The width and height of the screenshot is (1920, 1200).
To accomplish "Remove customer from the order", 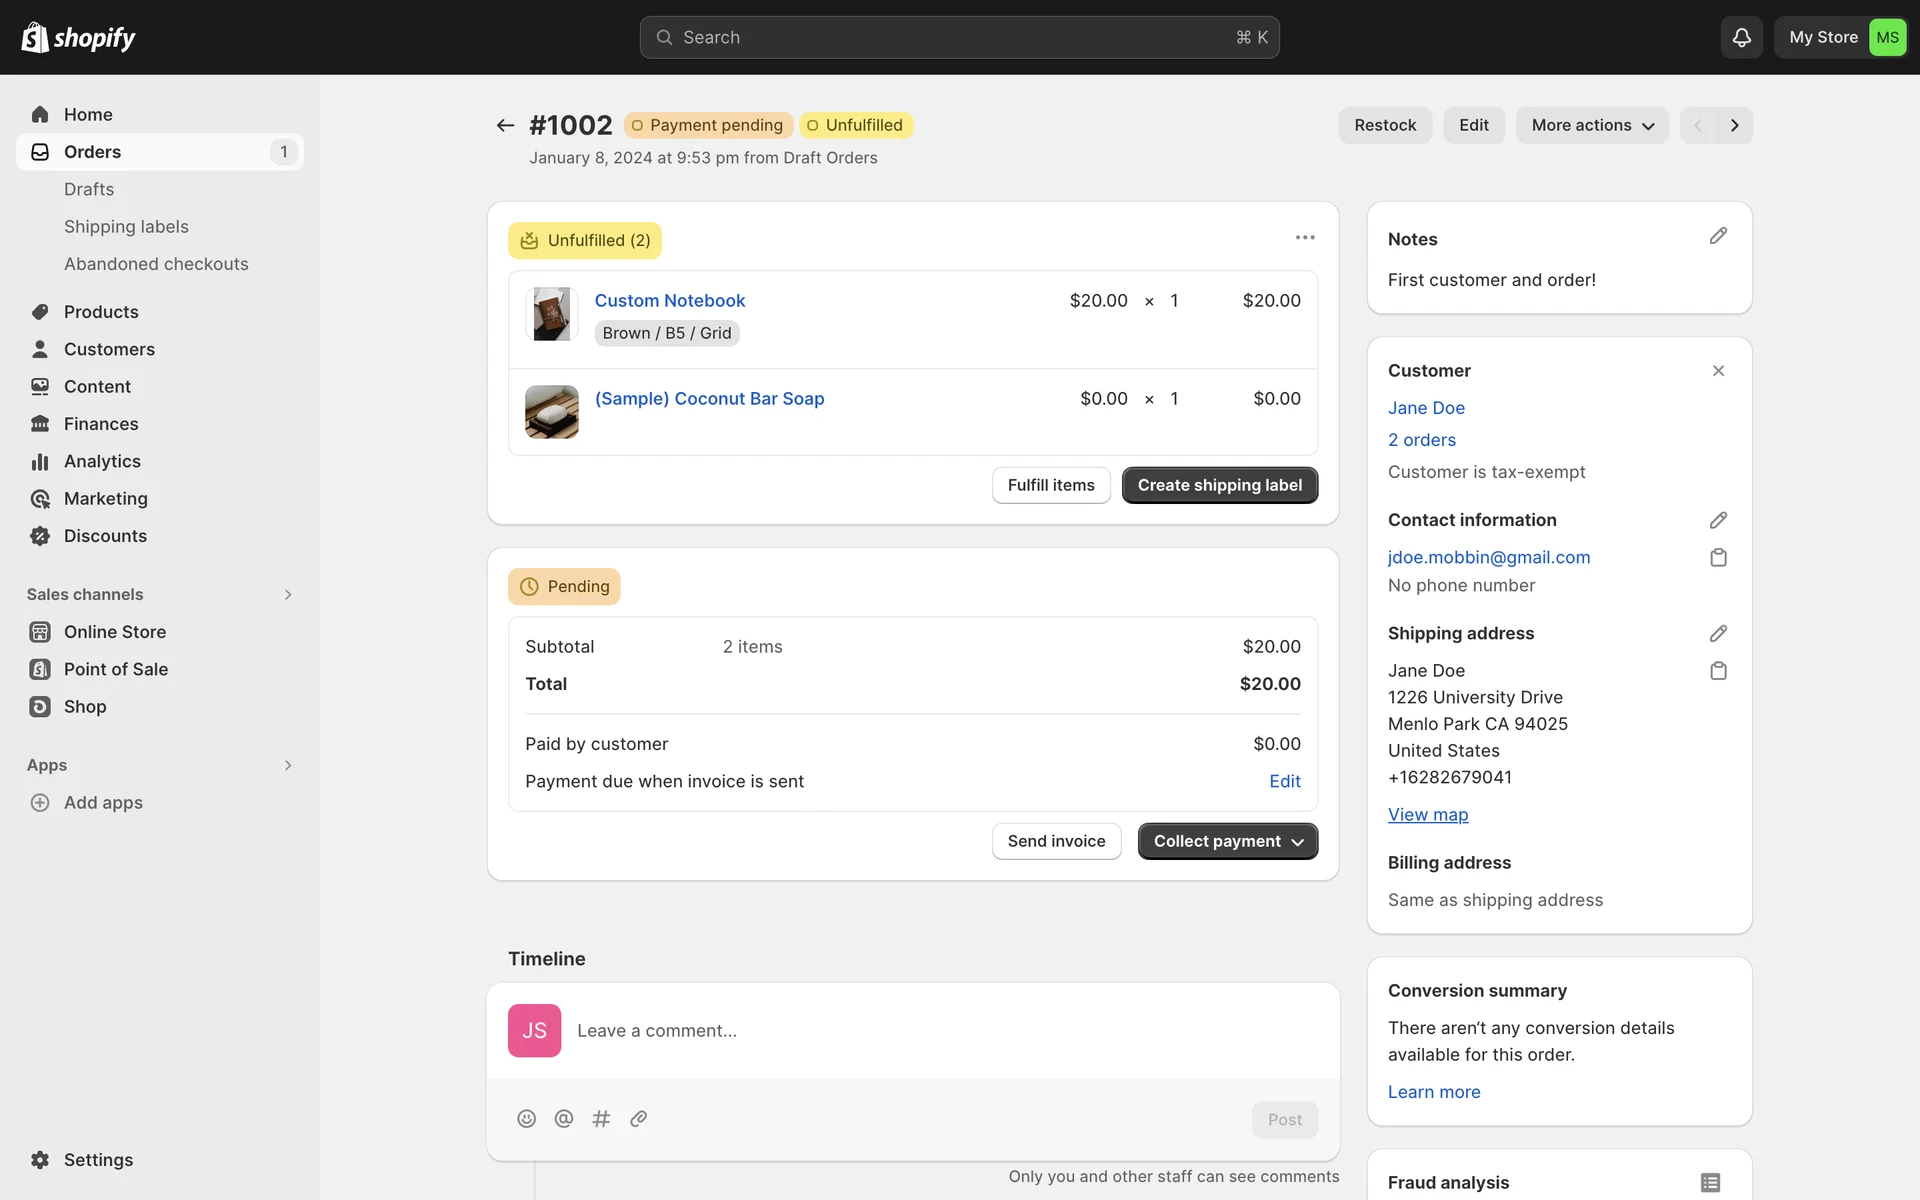I will click(1718, 371).
